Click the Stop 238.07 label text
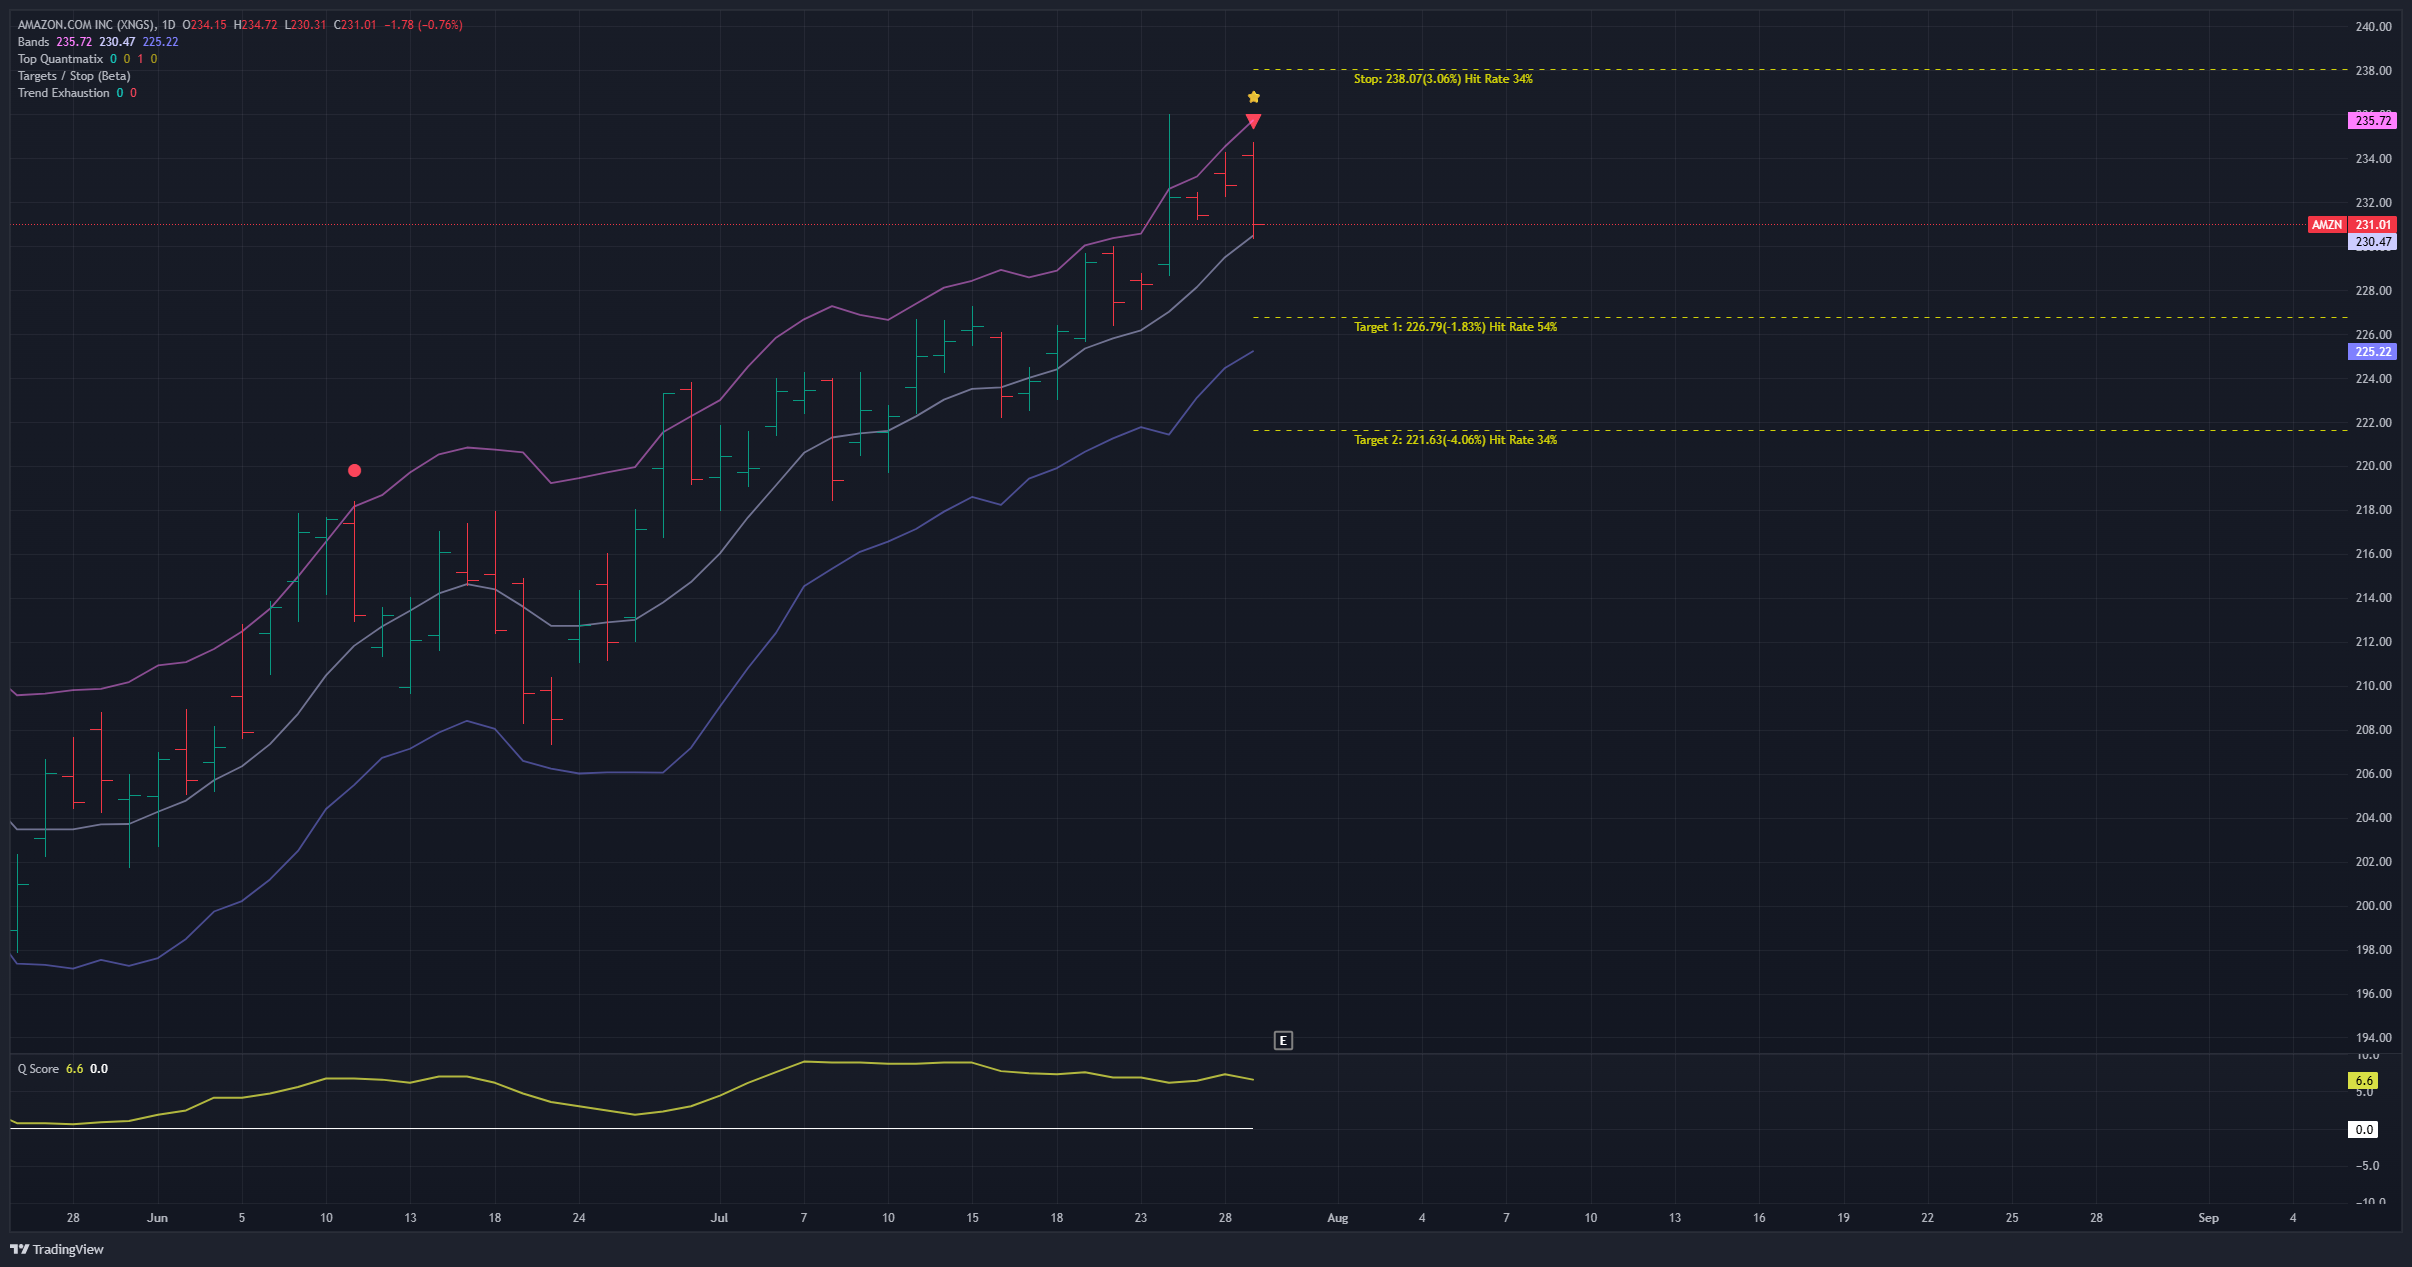Image resolution: width=2412 pixels, height=1267 pixels. coord(1442,79)
